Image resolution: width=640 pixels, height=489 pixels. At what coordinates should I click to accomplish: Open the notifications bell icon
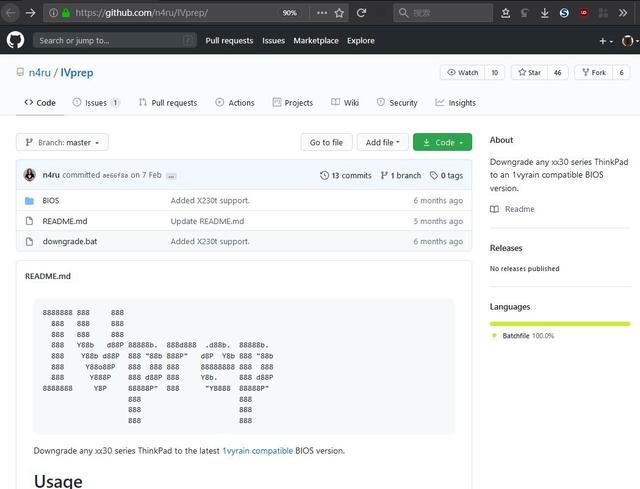584,41
